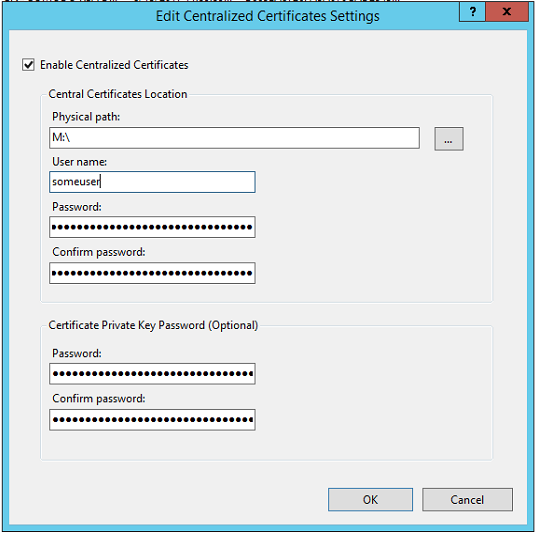Click the Password field under Central Certificates Location
This screenshot has width=536, height=533.
(x=152, y=227)
